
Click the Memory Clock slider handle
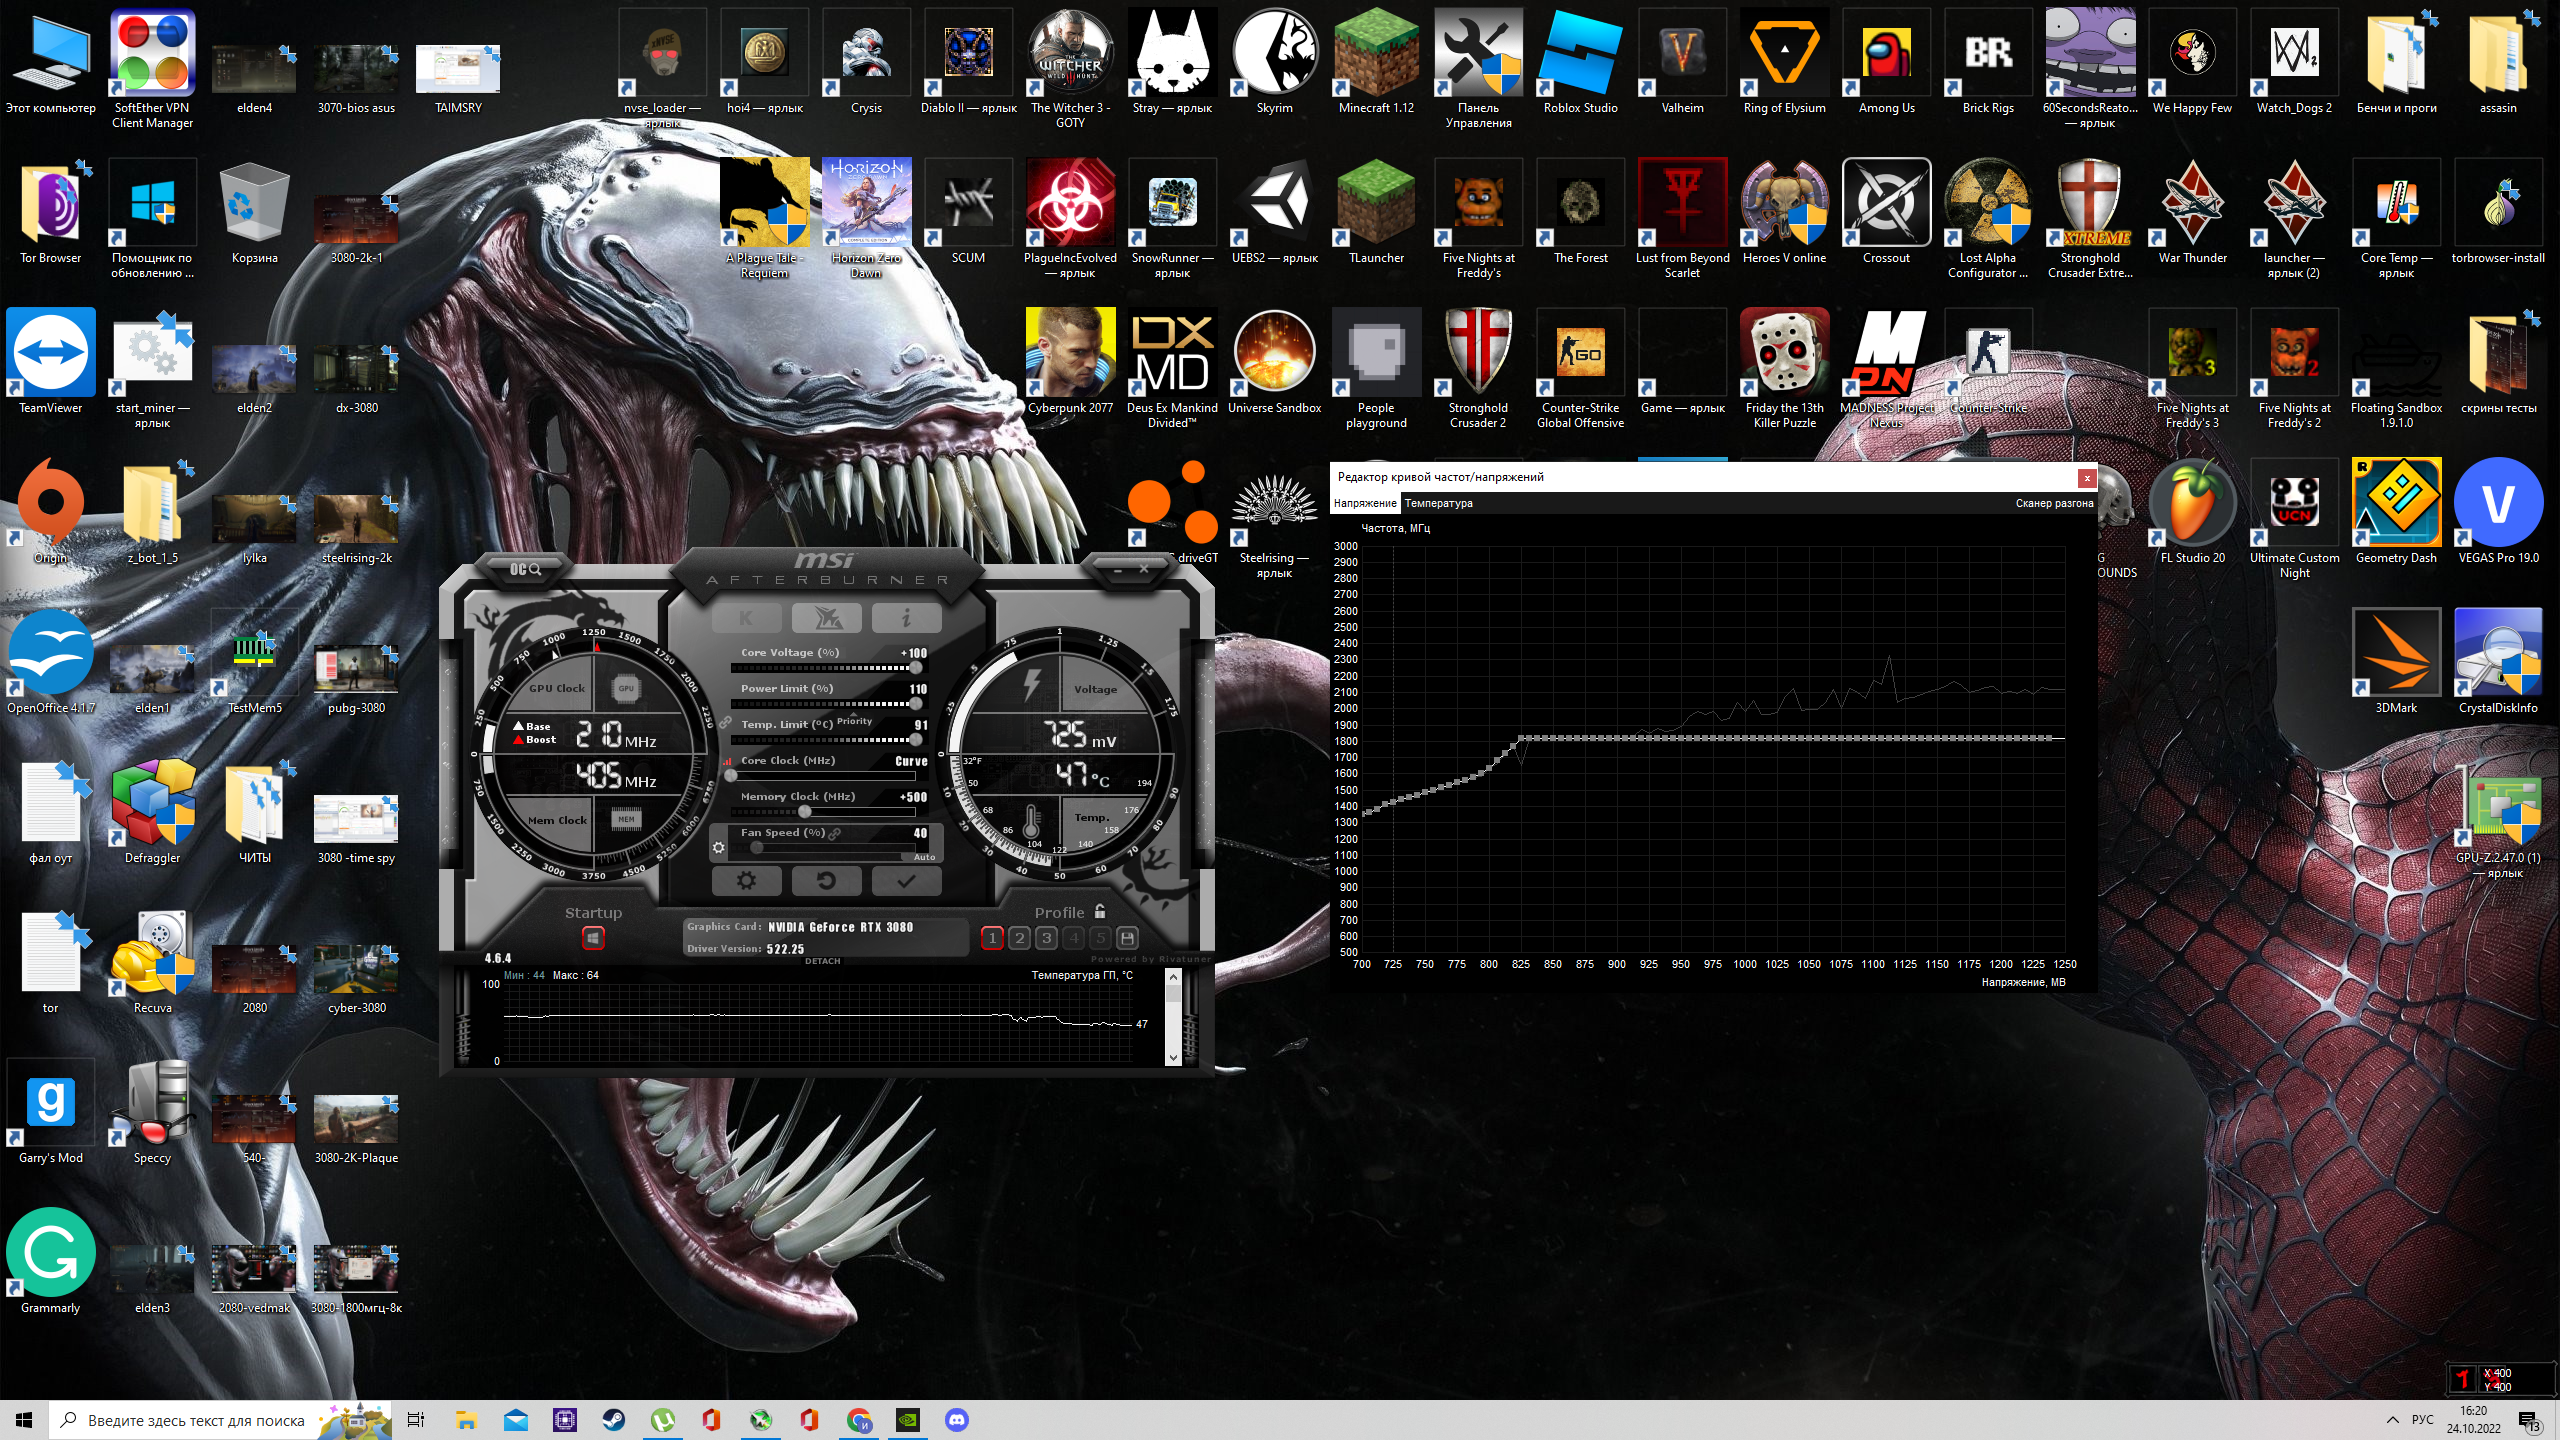(x=805, y=811)
